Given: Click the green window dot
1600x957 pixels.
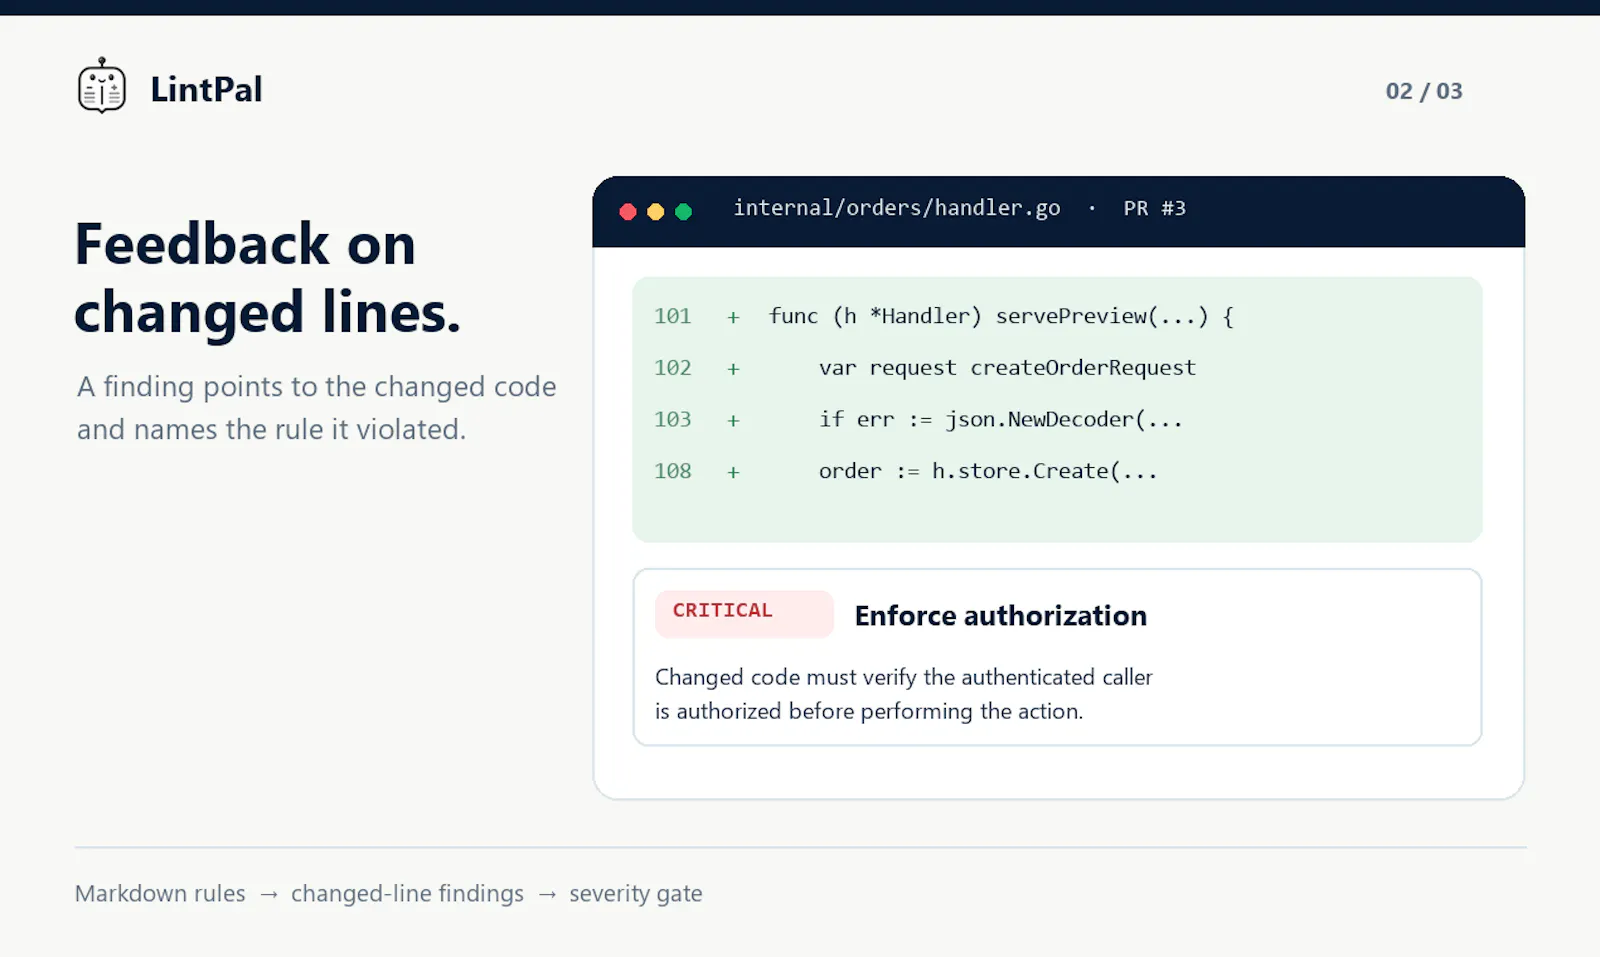Looking at the screenshot, I should 684,211.
